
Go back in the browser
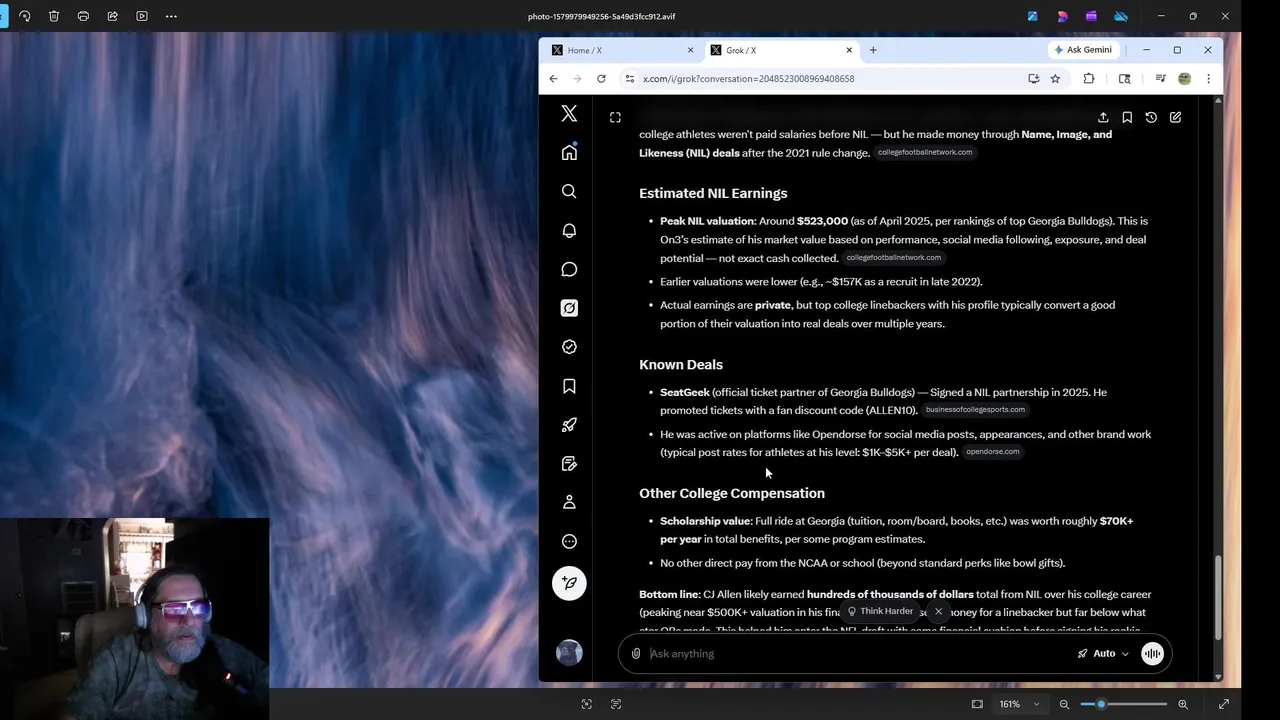tap(553, 79)
